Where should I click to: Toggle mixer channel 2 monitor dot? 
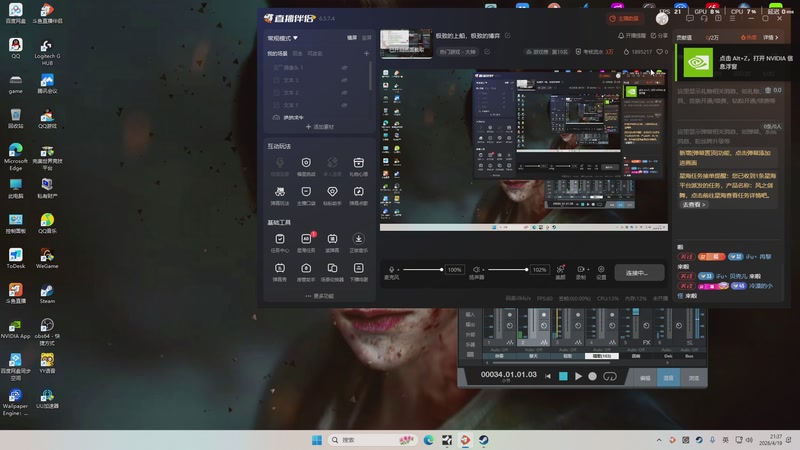[x=544, y=315]
